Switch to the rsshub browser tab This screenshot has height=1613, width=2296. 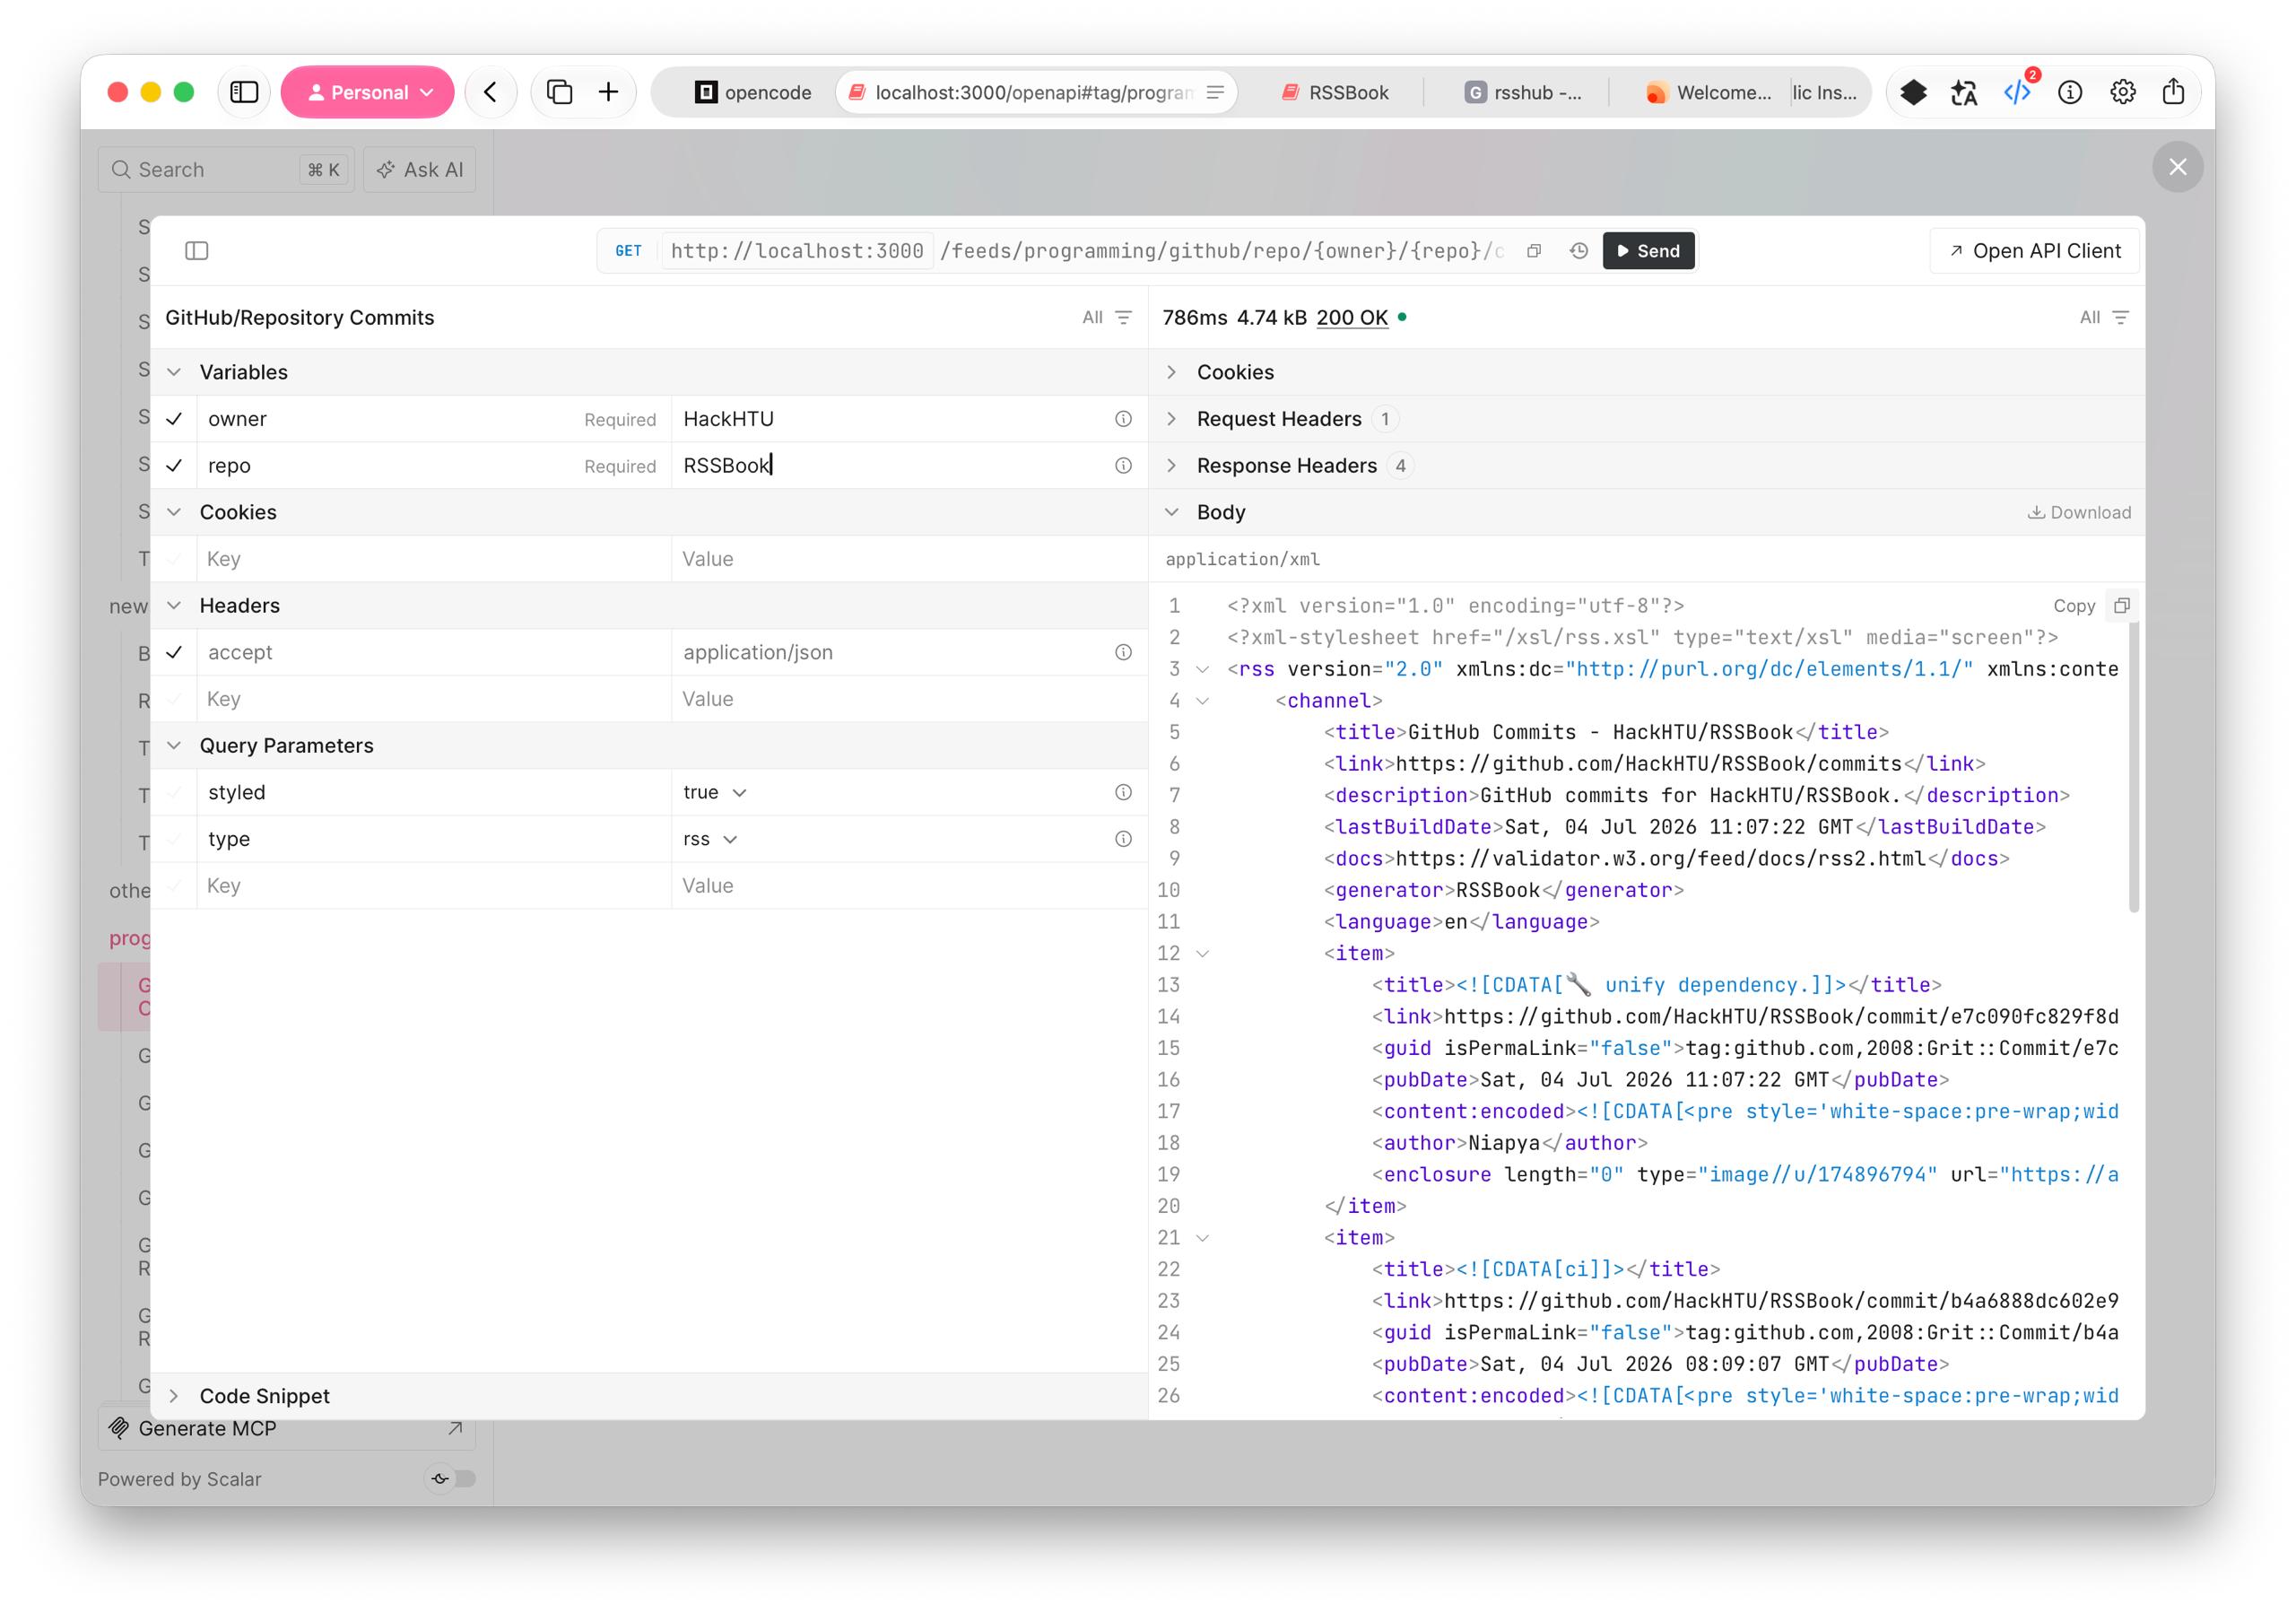1522,92
